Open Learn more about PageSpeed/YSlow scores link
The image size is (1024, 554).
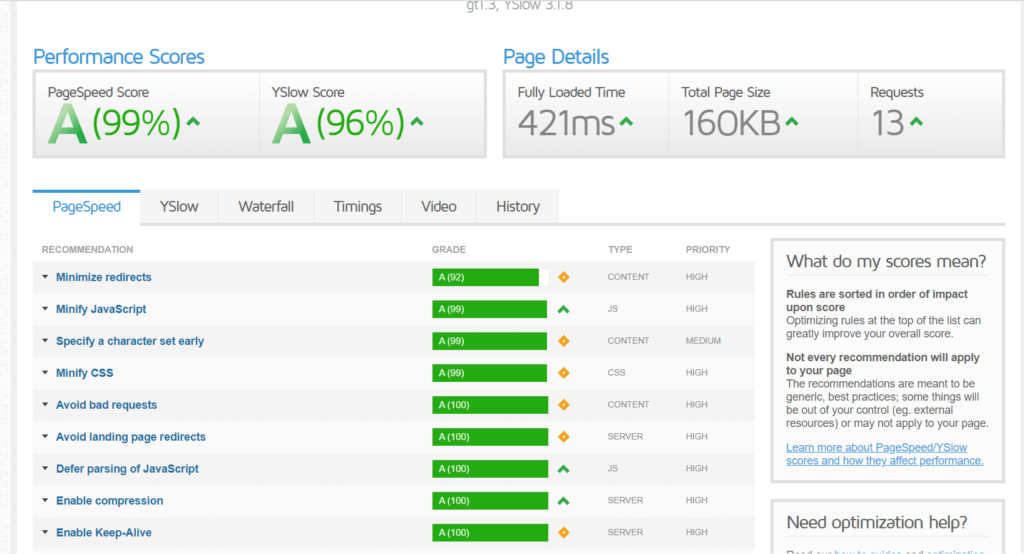[884, 454]
